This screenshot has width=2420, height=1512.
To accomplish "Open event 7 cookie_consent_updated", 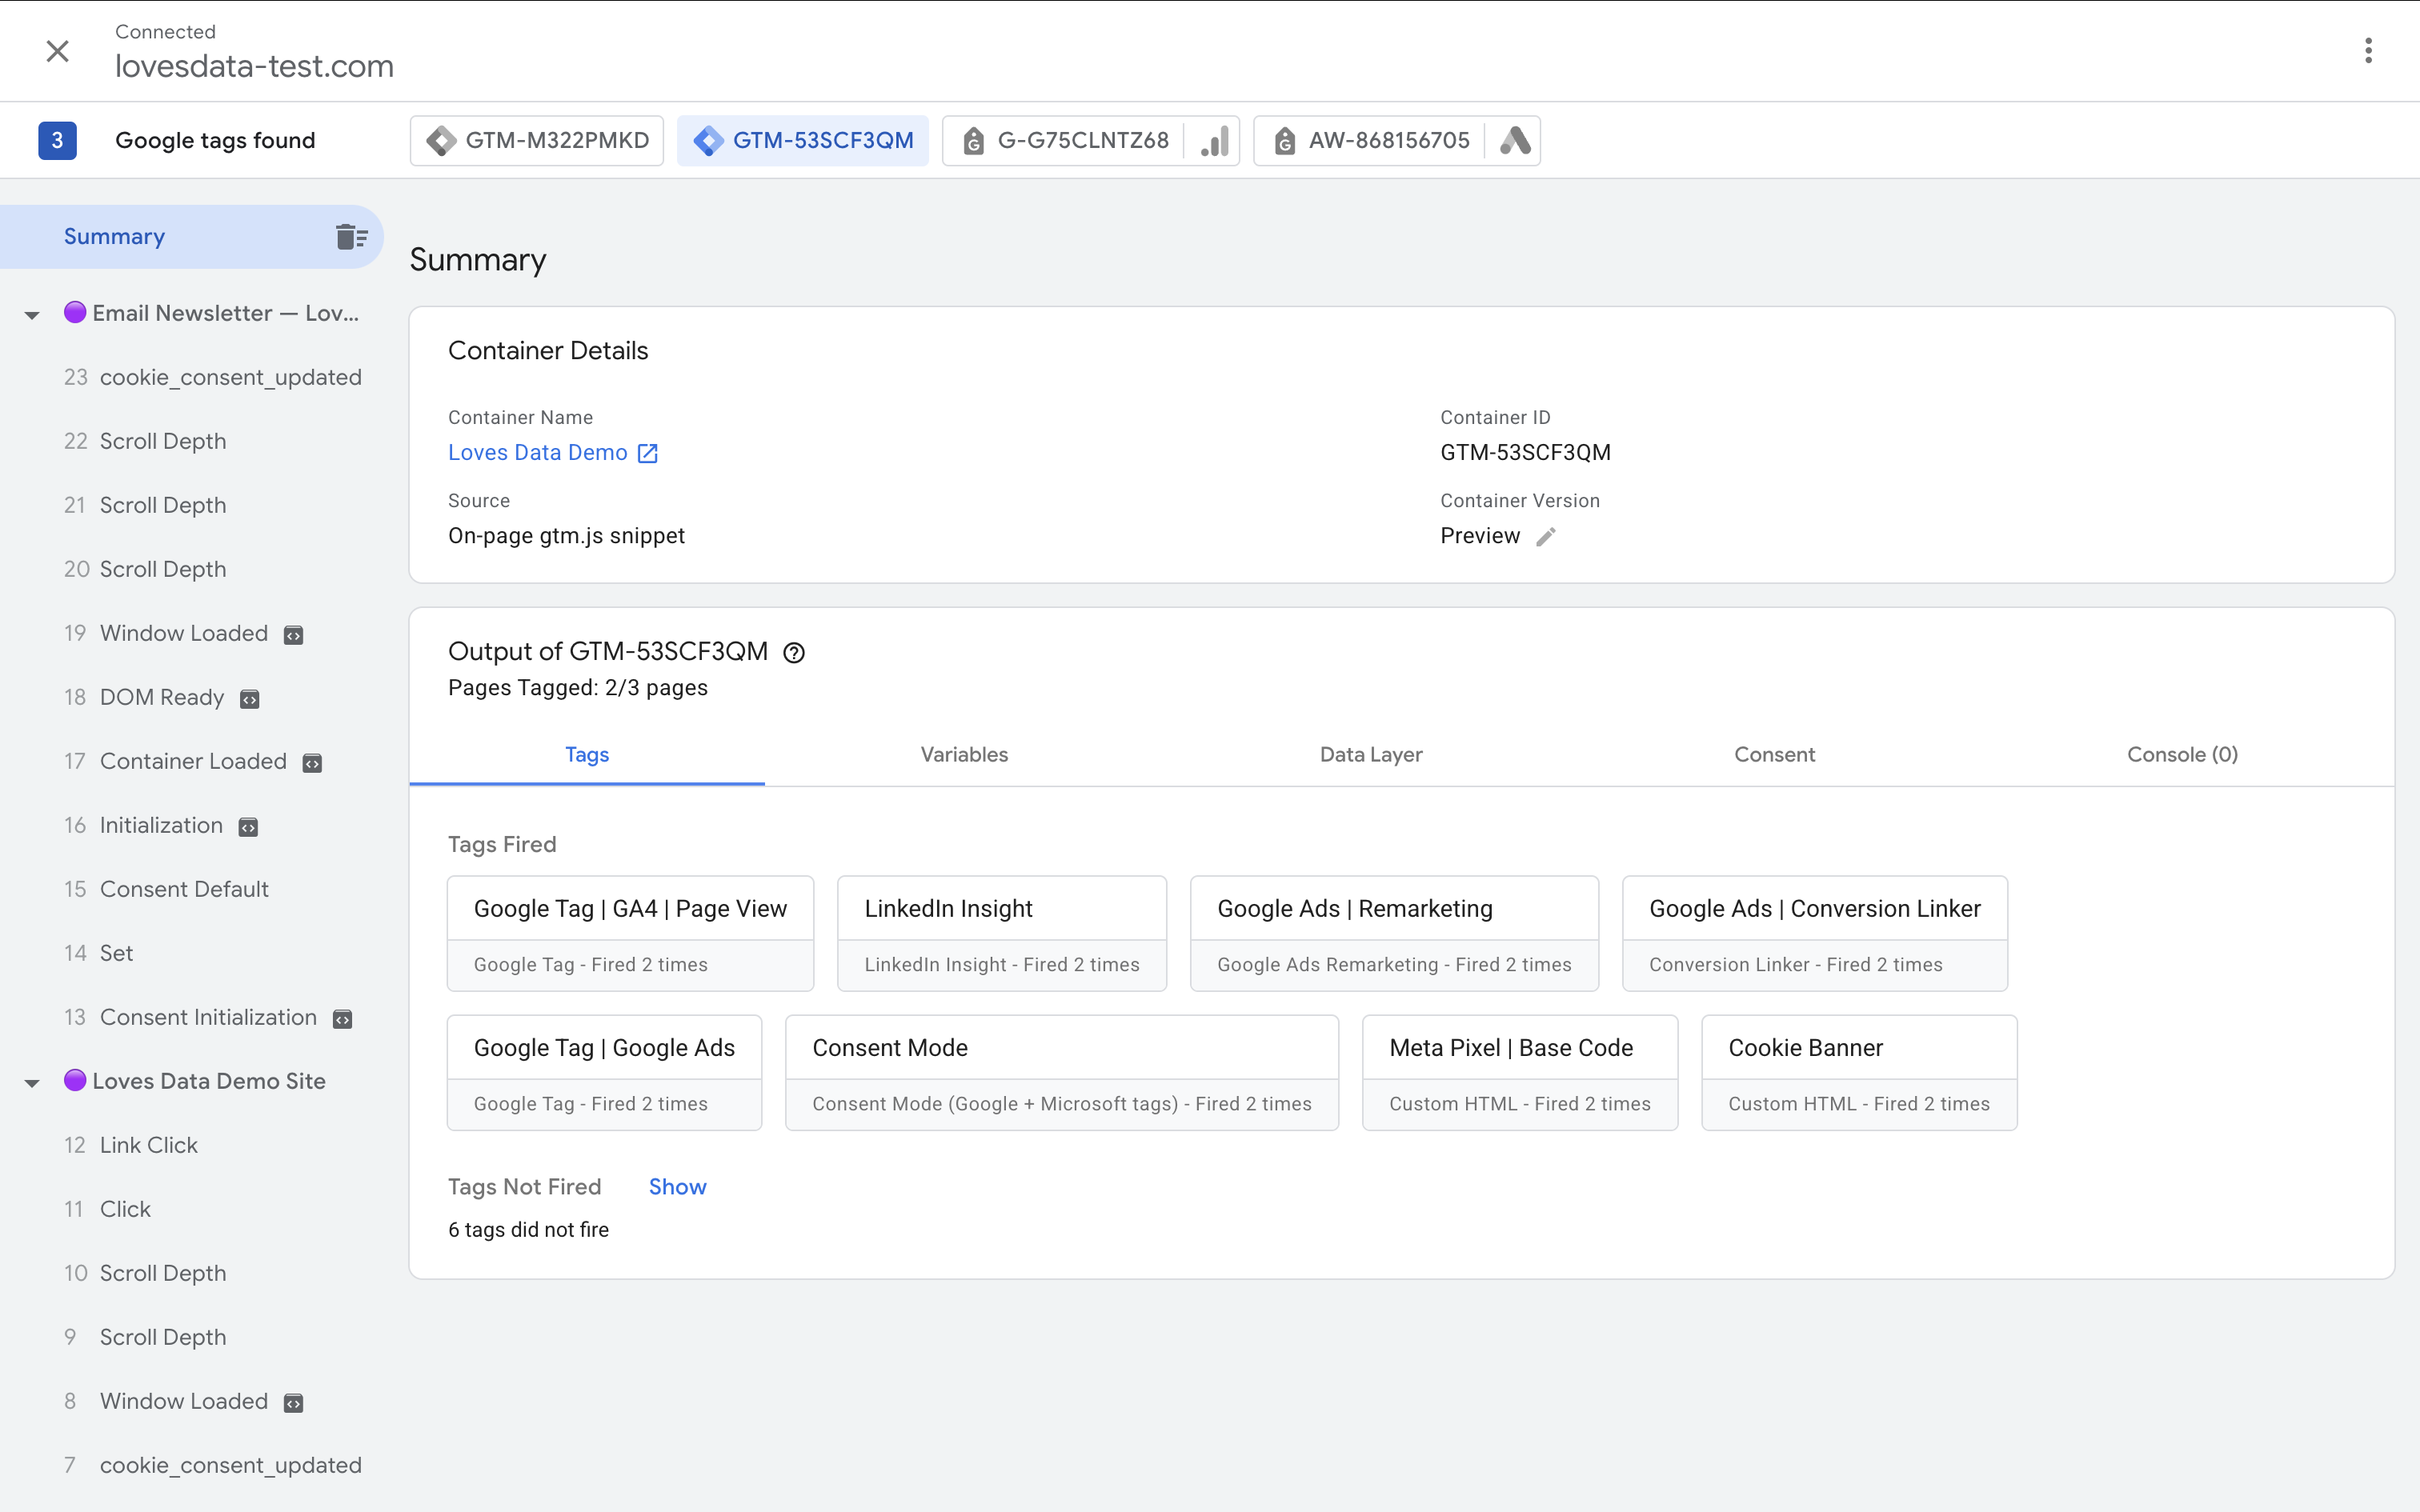I will 212,1465.
